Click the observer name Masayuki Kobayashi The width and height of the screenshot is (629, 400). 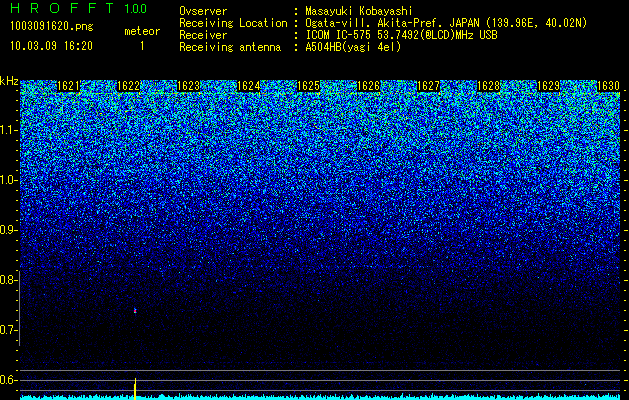[x=359, y=12]
